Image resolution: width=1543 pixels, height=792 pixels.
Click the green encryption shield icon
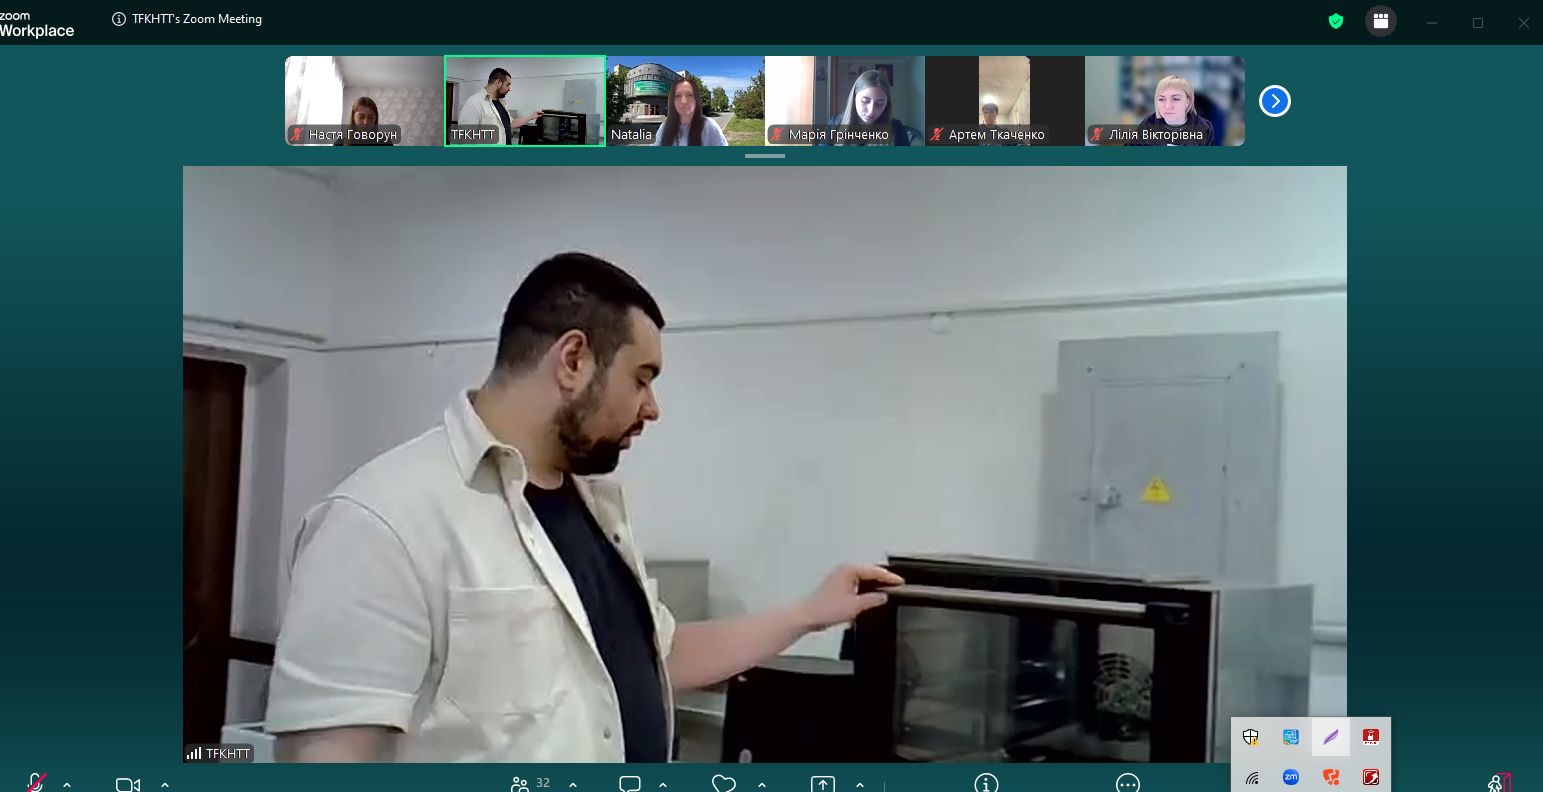(1336, 21)
